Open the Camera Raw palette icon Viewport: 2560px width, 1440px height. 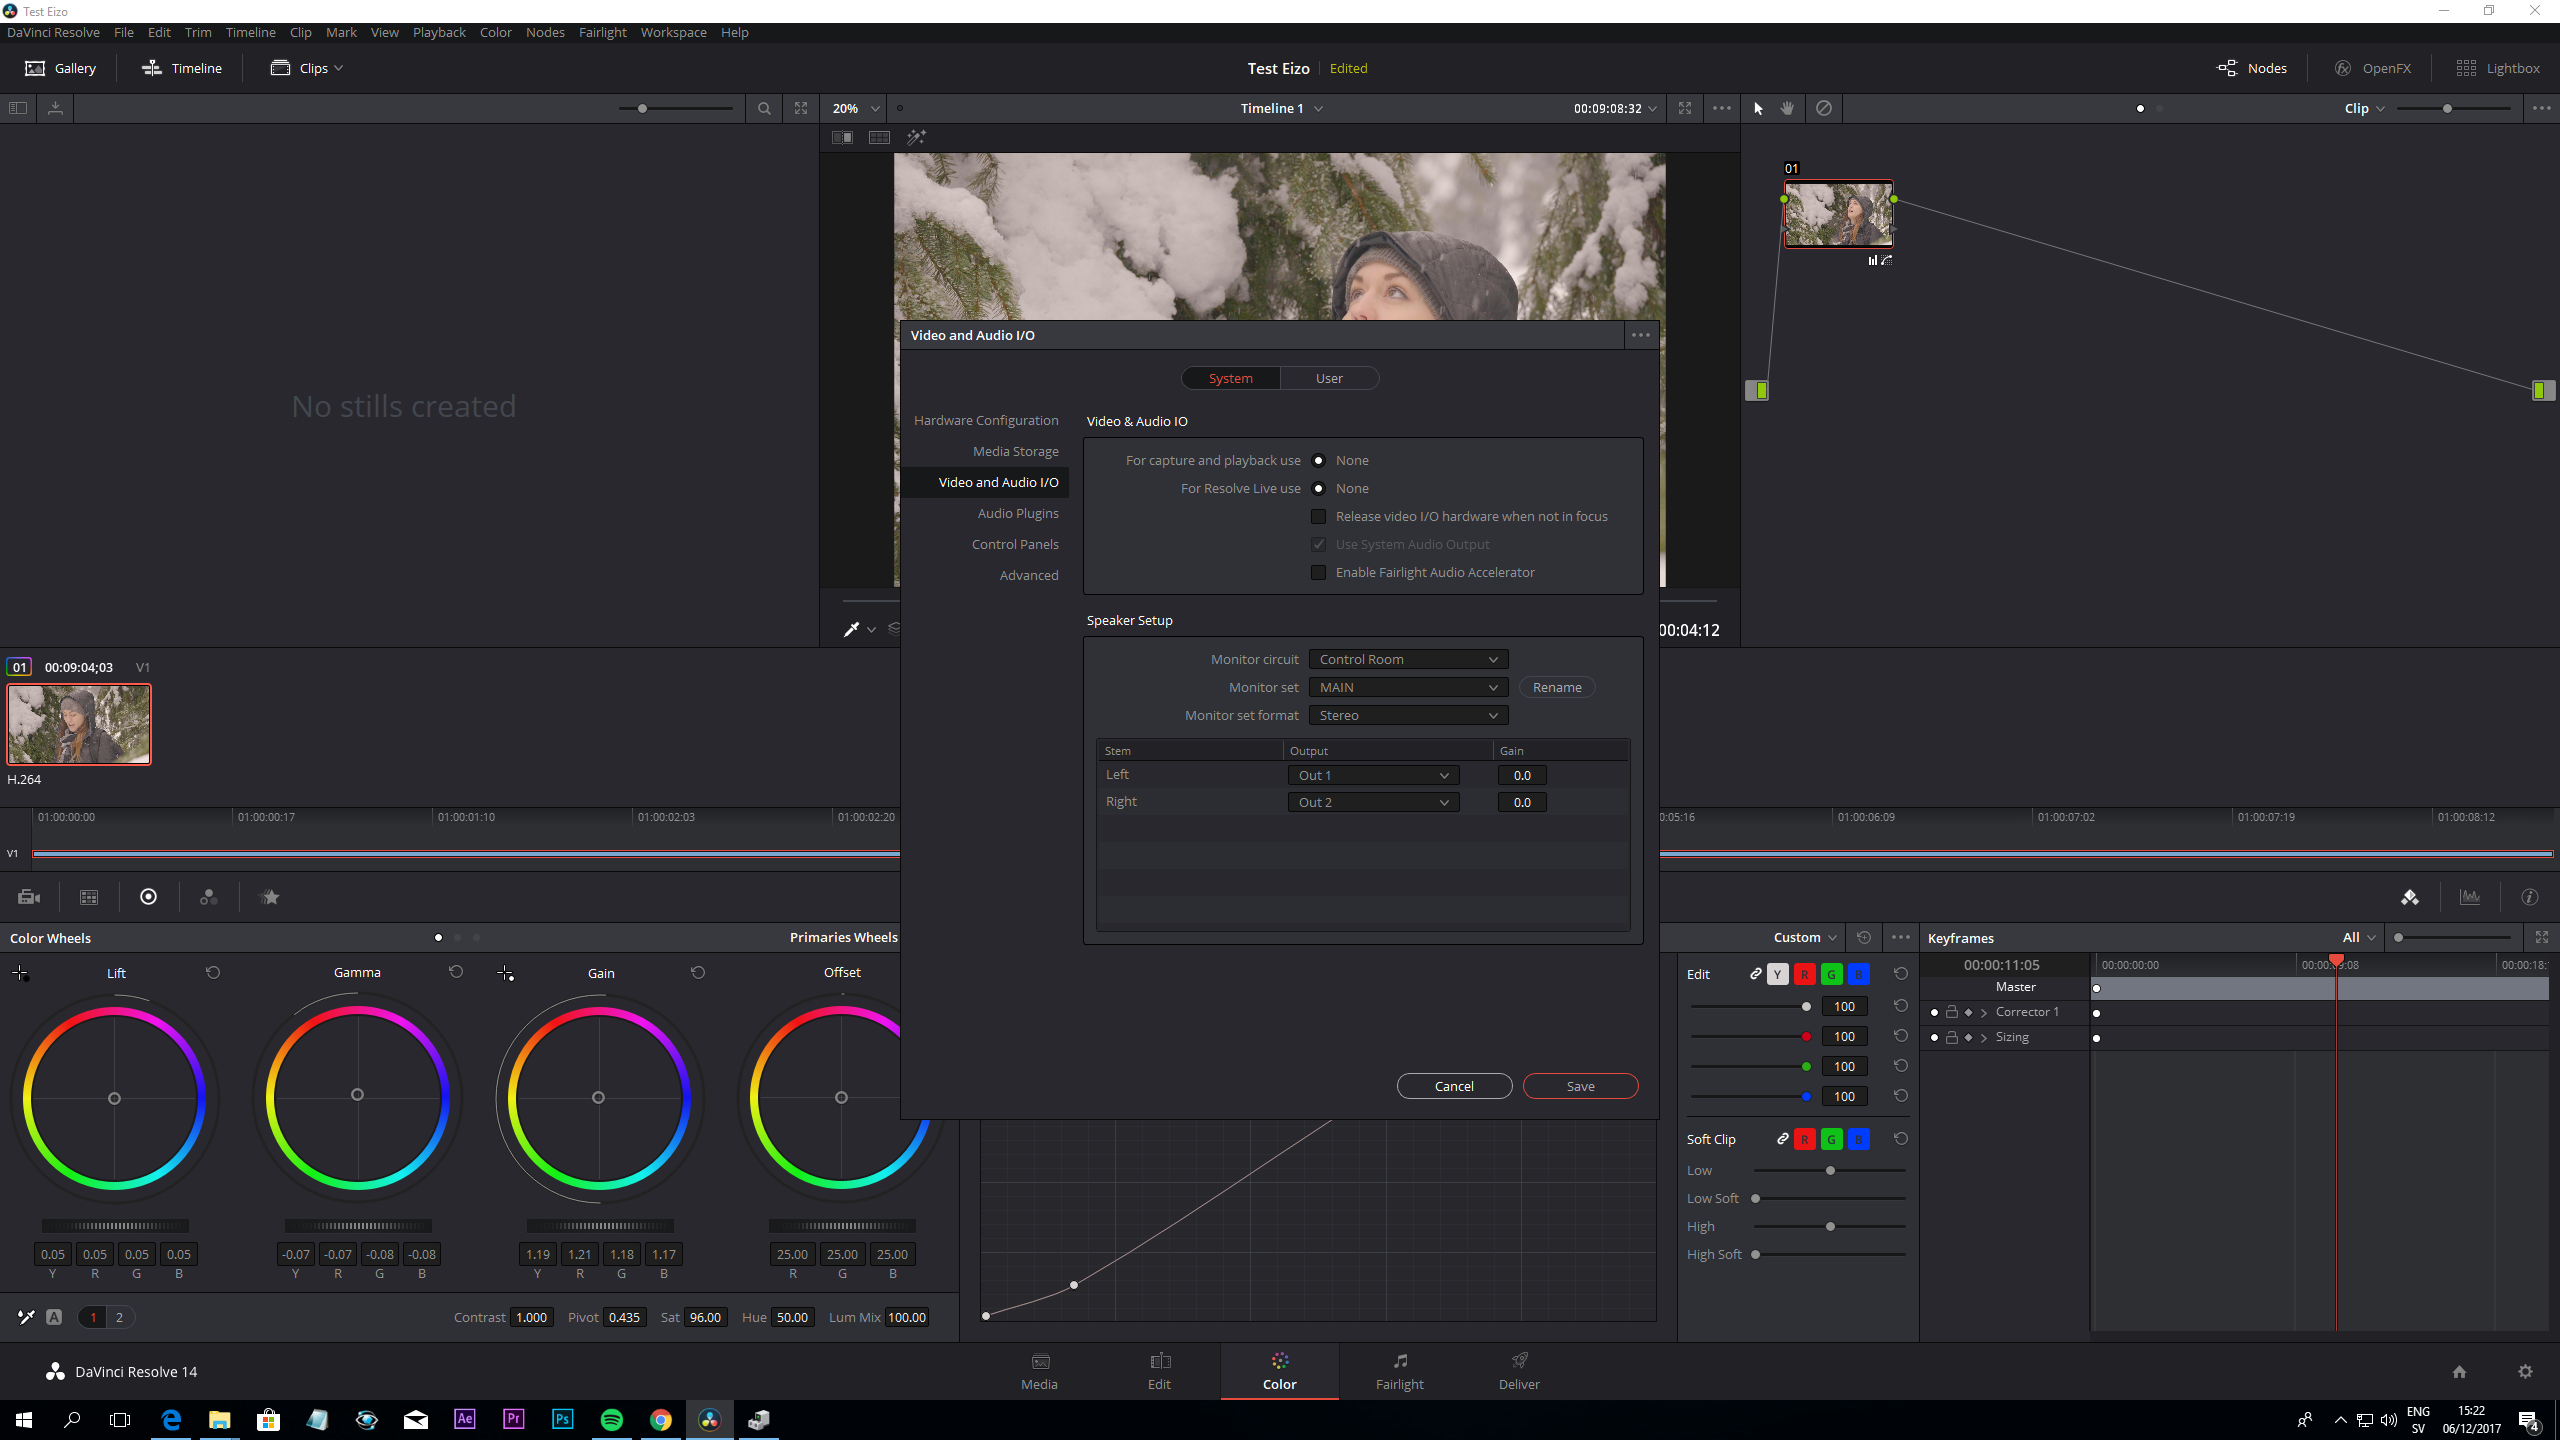(29, 897)
